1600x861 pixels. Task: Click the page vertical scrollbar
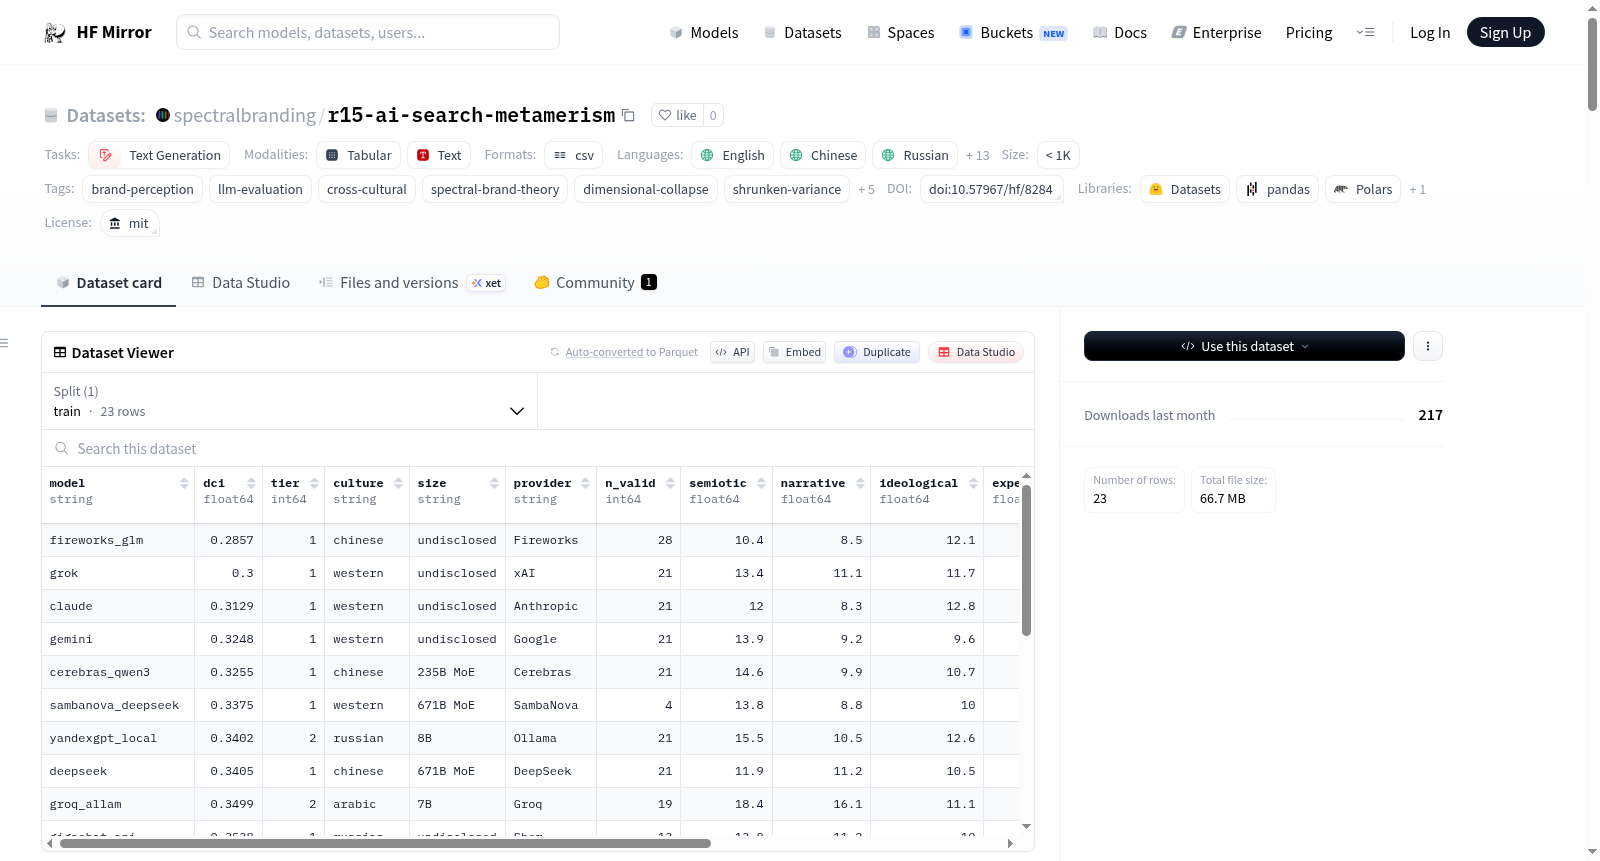tap(1592, 64)
